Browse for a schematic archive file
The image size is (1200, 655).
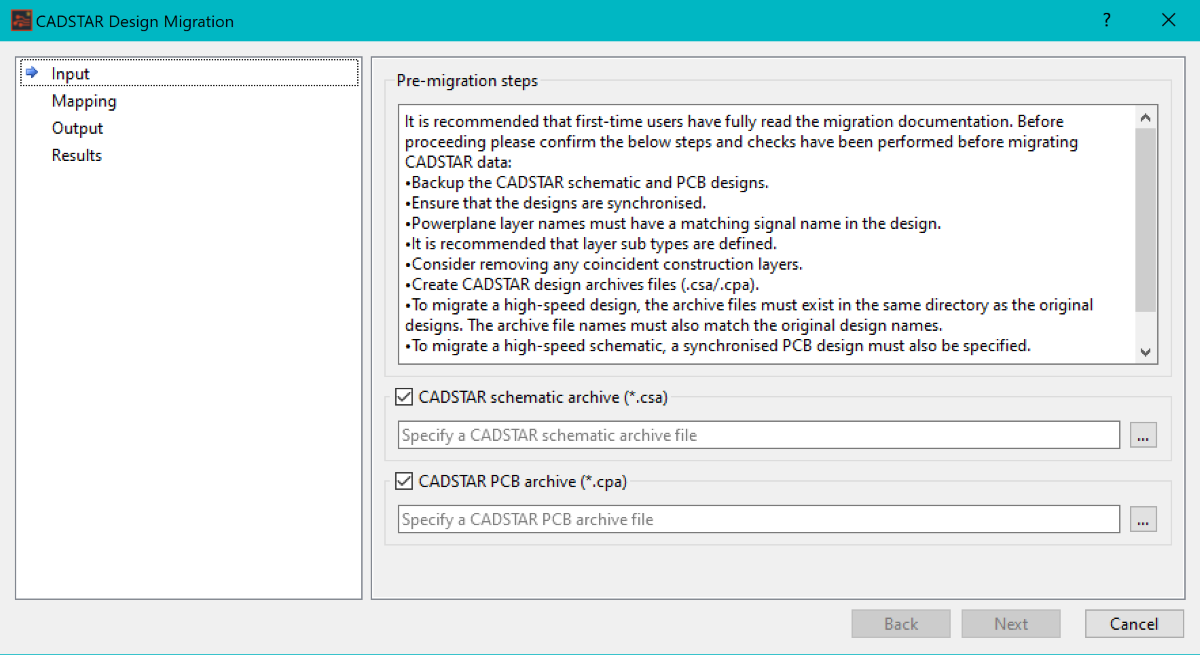(1144, 435)
